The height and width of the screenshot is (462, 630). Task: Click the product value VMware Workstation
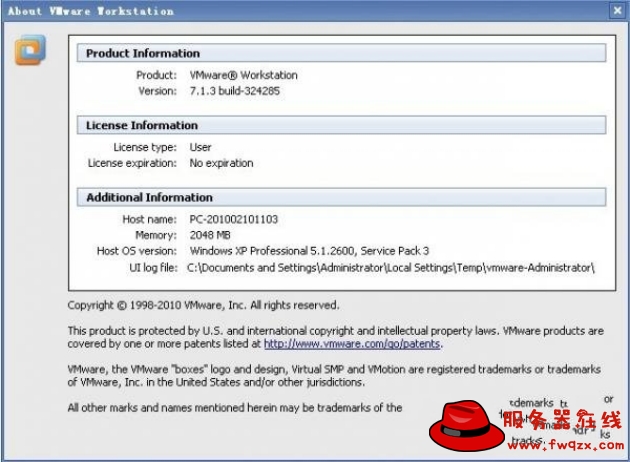[x=243, y=75]
